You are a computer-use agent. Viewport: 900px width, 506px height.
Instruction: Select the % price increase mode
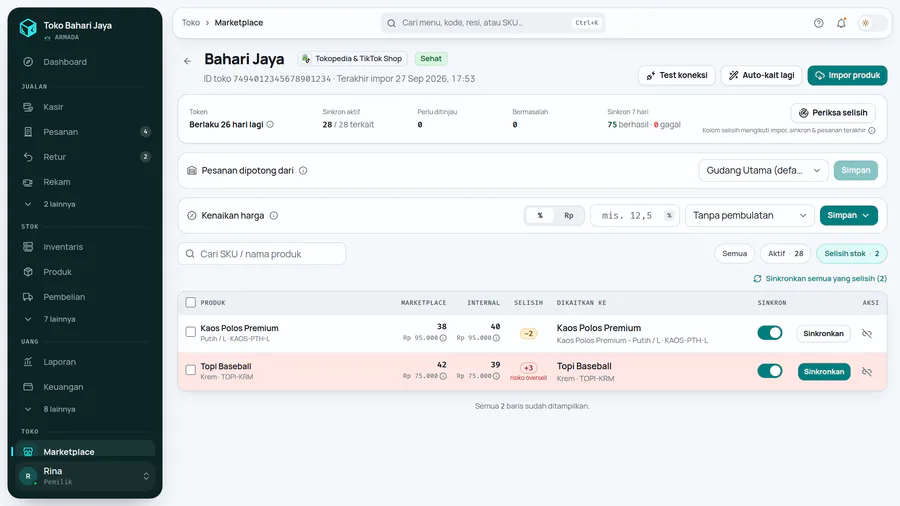coord(540,216)
